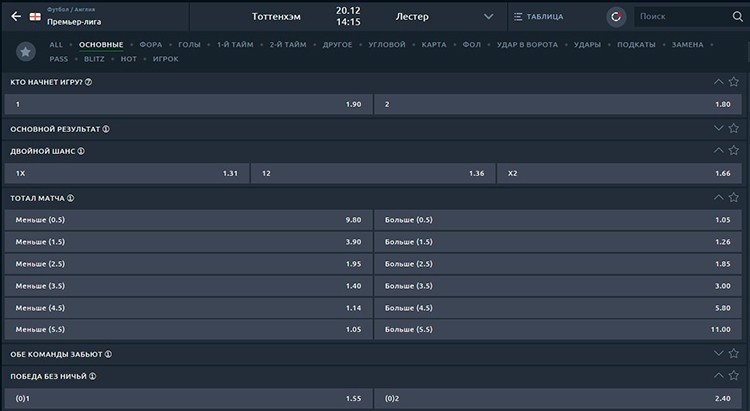Favorite the Кто начнет игру market star
The width and height of the screenshot is (750, 411).
[x=733, y=82]
